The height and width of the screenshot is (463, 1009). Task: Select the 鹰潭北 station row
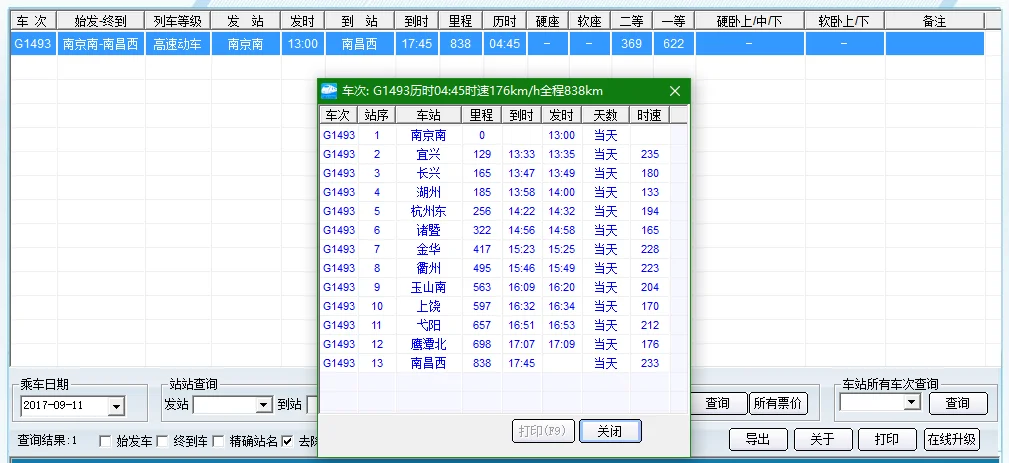pos(495,344)
